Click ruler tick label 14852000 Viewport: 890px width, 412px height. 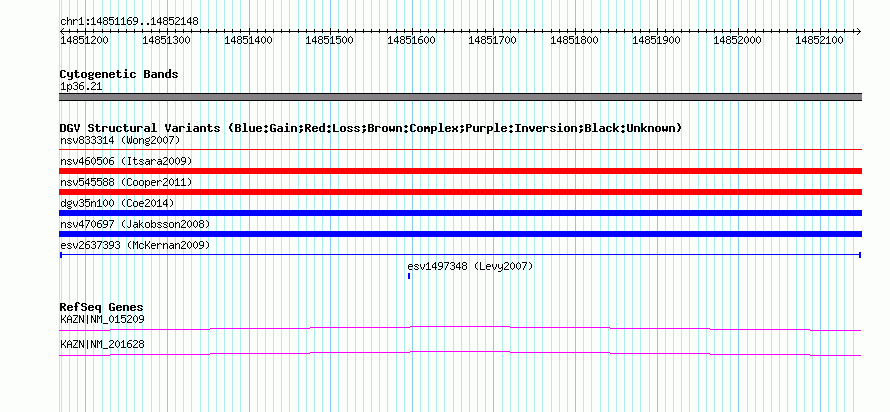737,40
